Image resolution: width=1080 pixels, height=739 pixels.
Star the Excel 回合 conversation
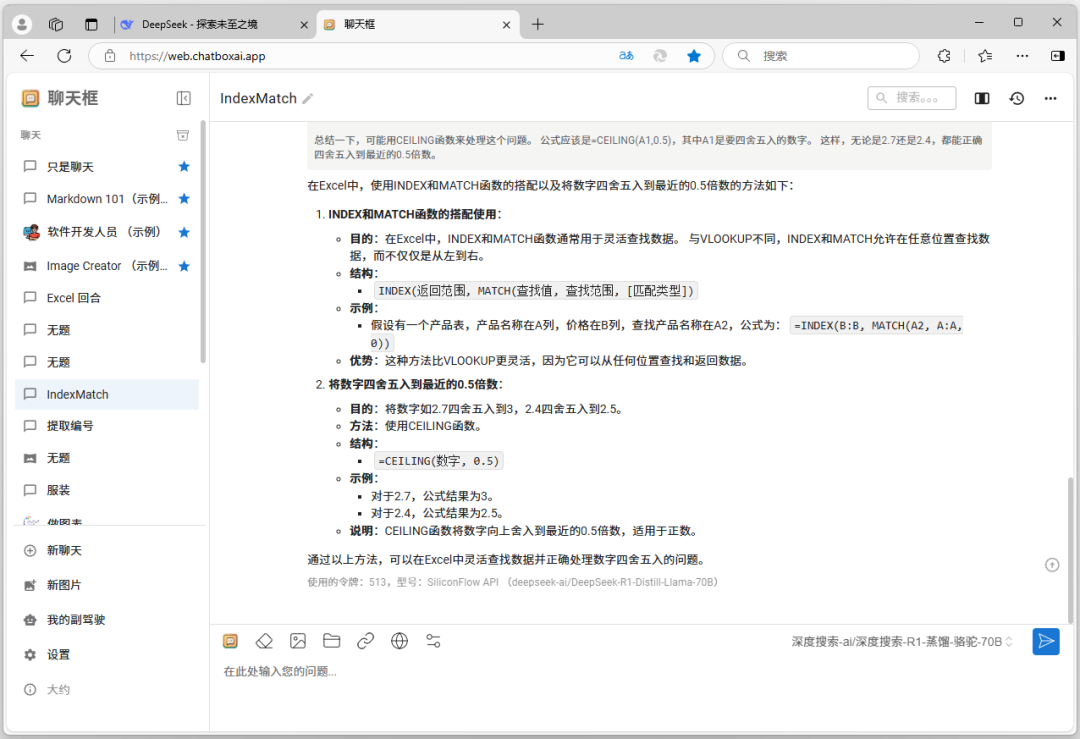point(183,297)
